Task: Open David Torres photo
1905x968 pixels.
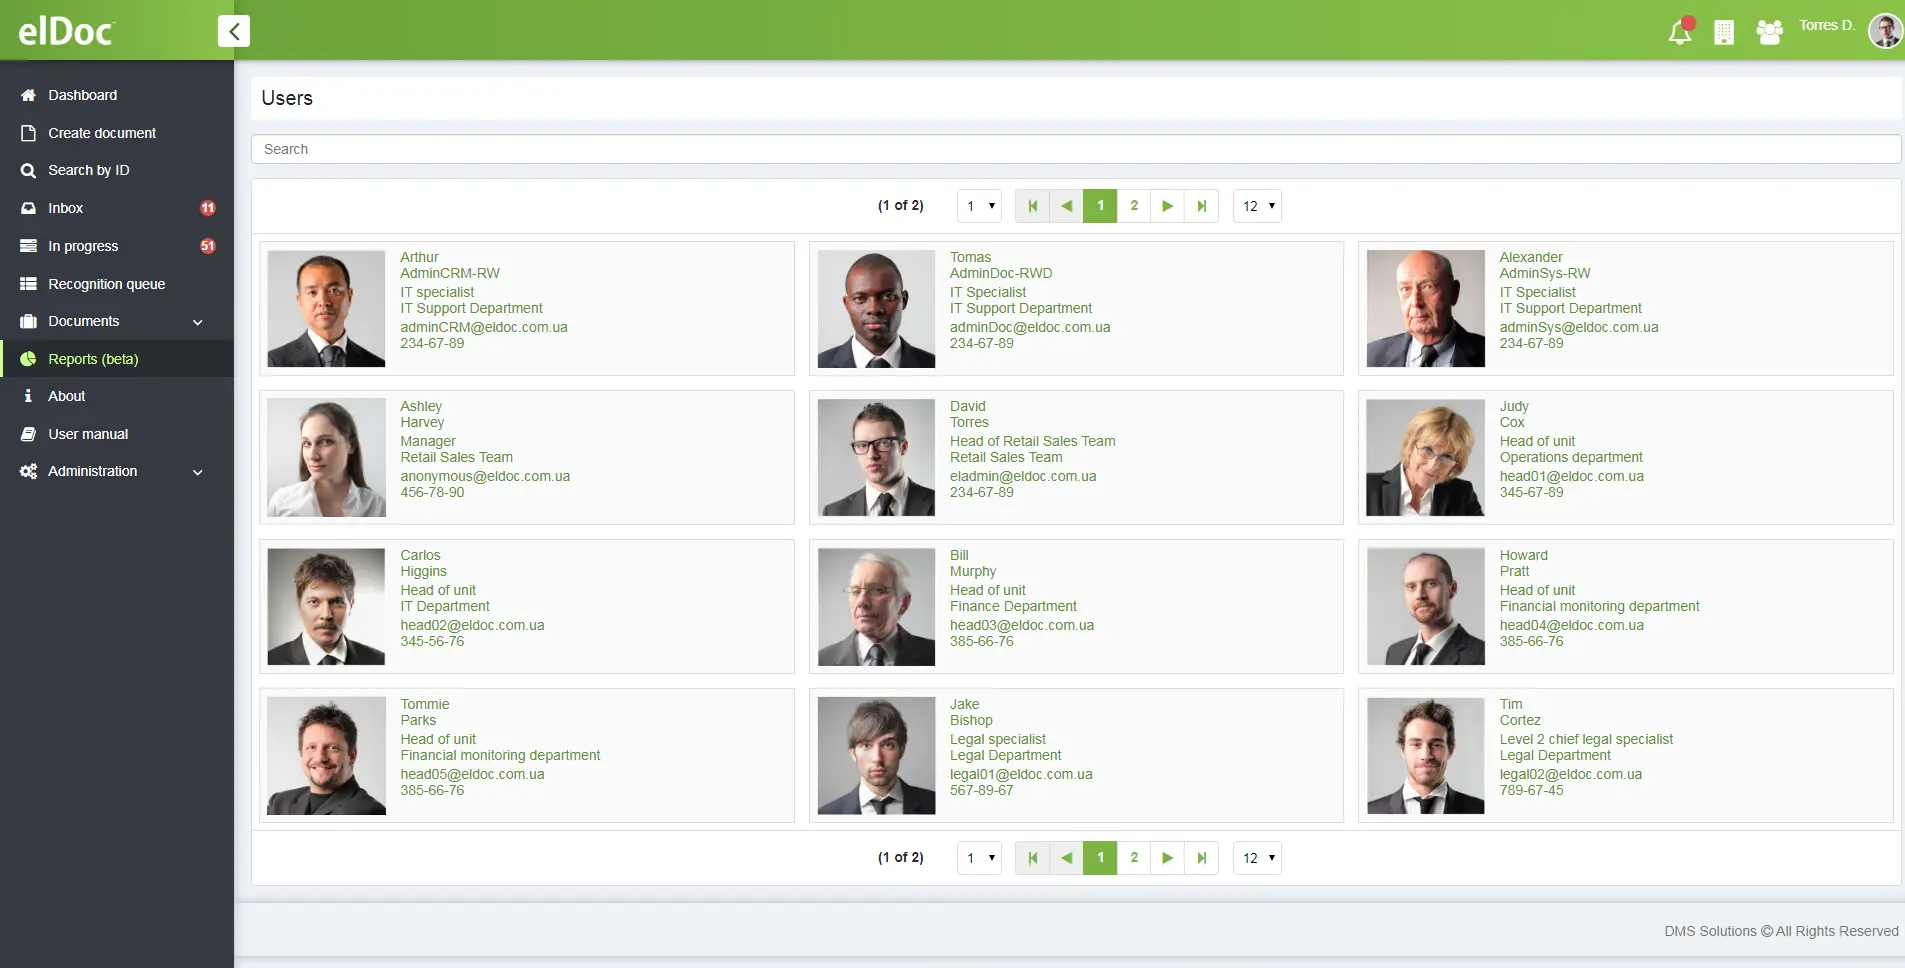Action: click(x=876, y=457)
